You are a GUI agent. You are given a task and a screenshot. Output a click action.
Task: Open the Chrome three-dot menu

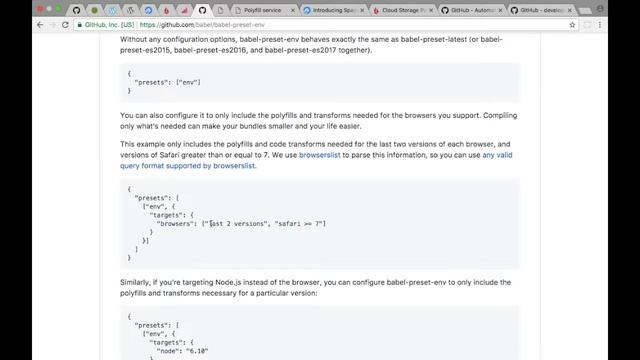point(600,25)
